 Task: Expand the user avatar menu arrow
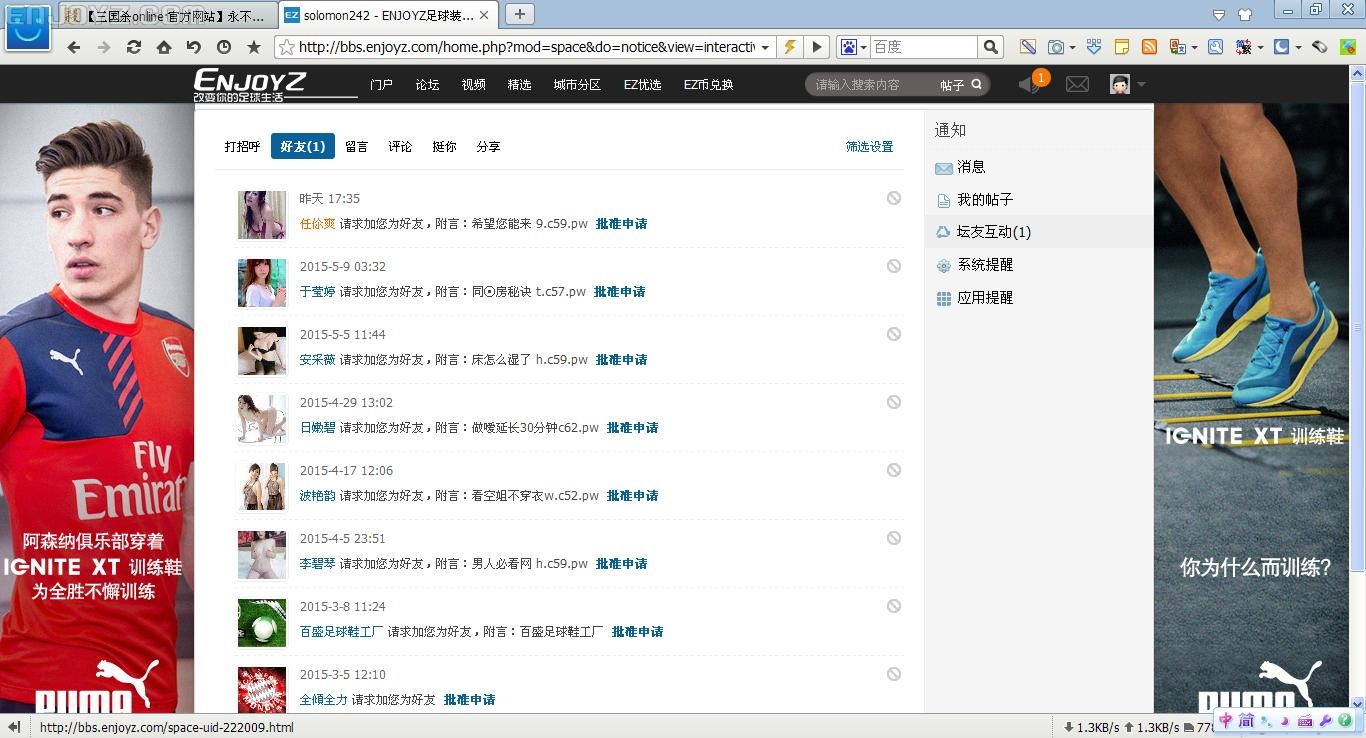[1141, 85]
